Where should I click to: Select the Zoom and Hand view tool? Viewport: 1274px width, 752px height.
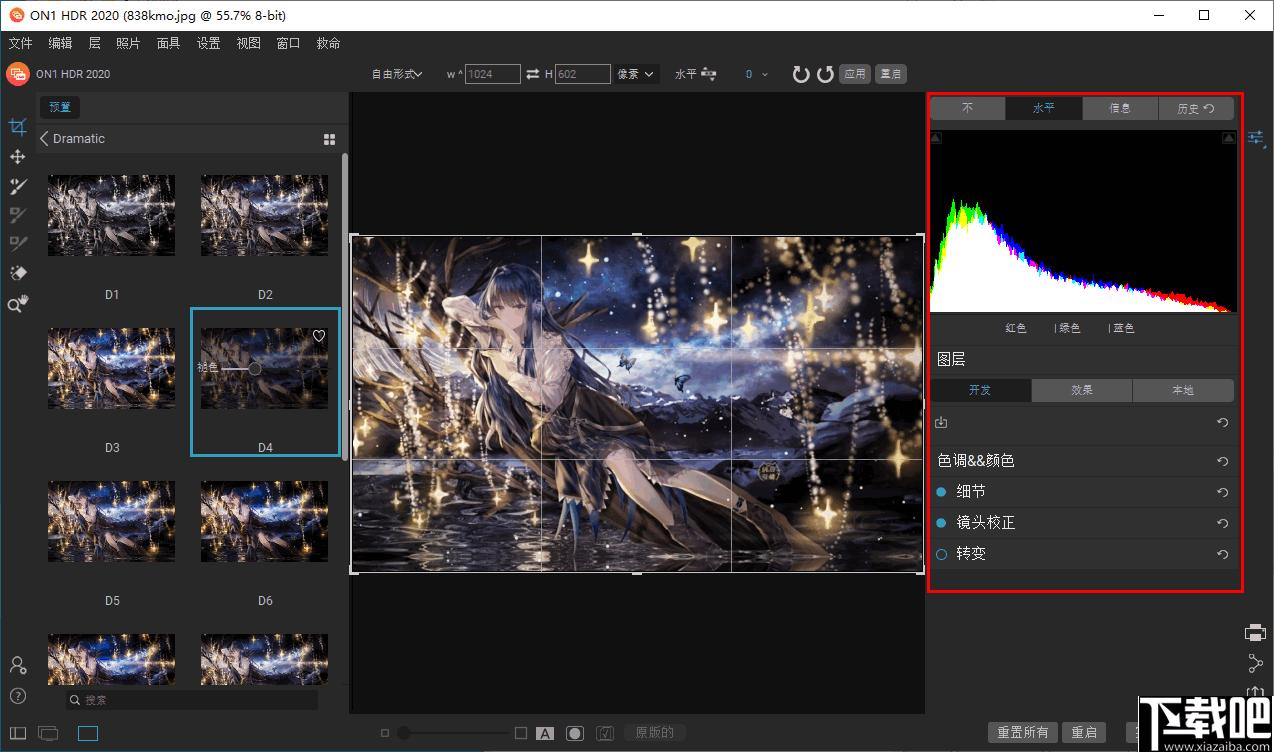(17, 304)
